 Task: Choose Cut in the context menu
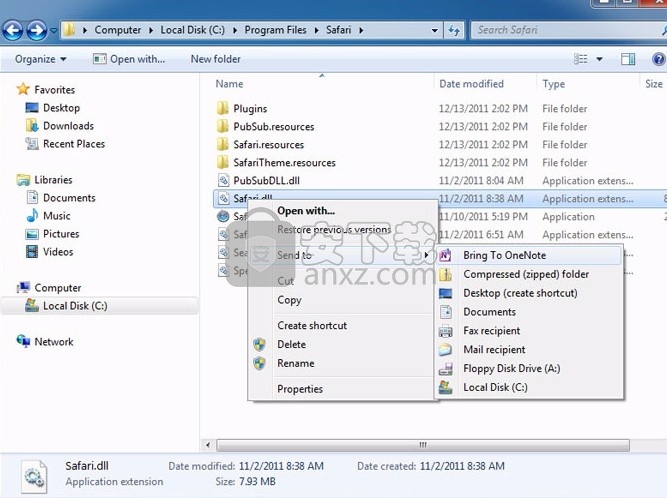[285, 281]
